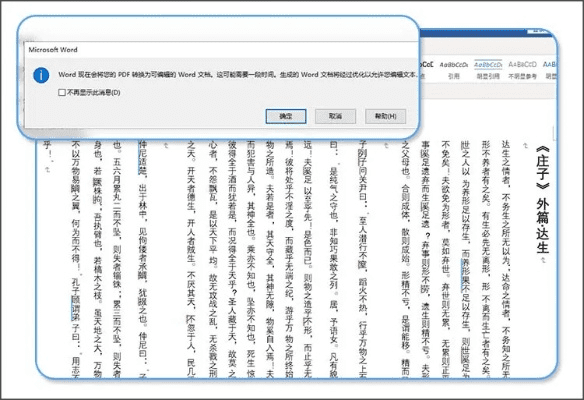Click the document title 《庄子》外篇·达生
This screenshot has width=584, height=400.
pos(542,200)
